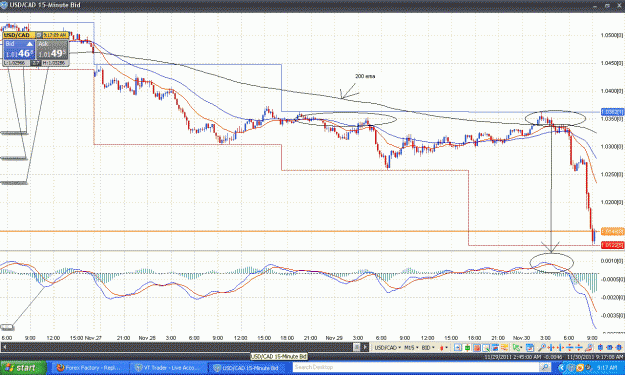The image size is (625, 375).
Task: Select the zoom magnifier tool
Action: [542, 348]
